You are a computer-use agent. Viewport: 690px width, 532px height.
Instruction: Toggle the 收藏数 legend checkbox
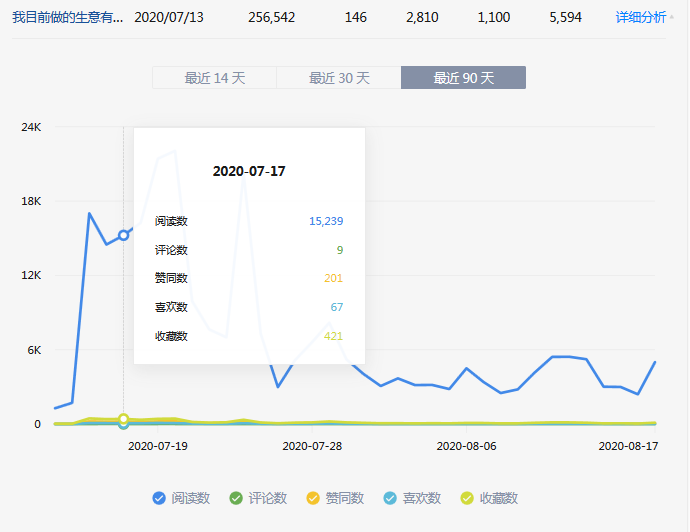coord(468,498)
